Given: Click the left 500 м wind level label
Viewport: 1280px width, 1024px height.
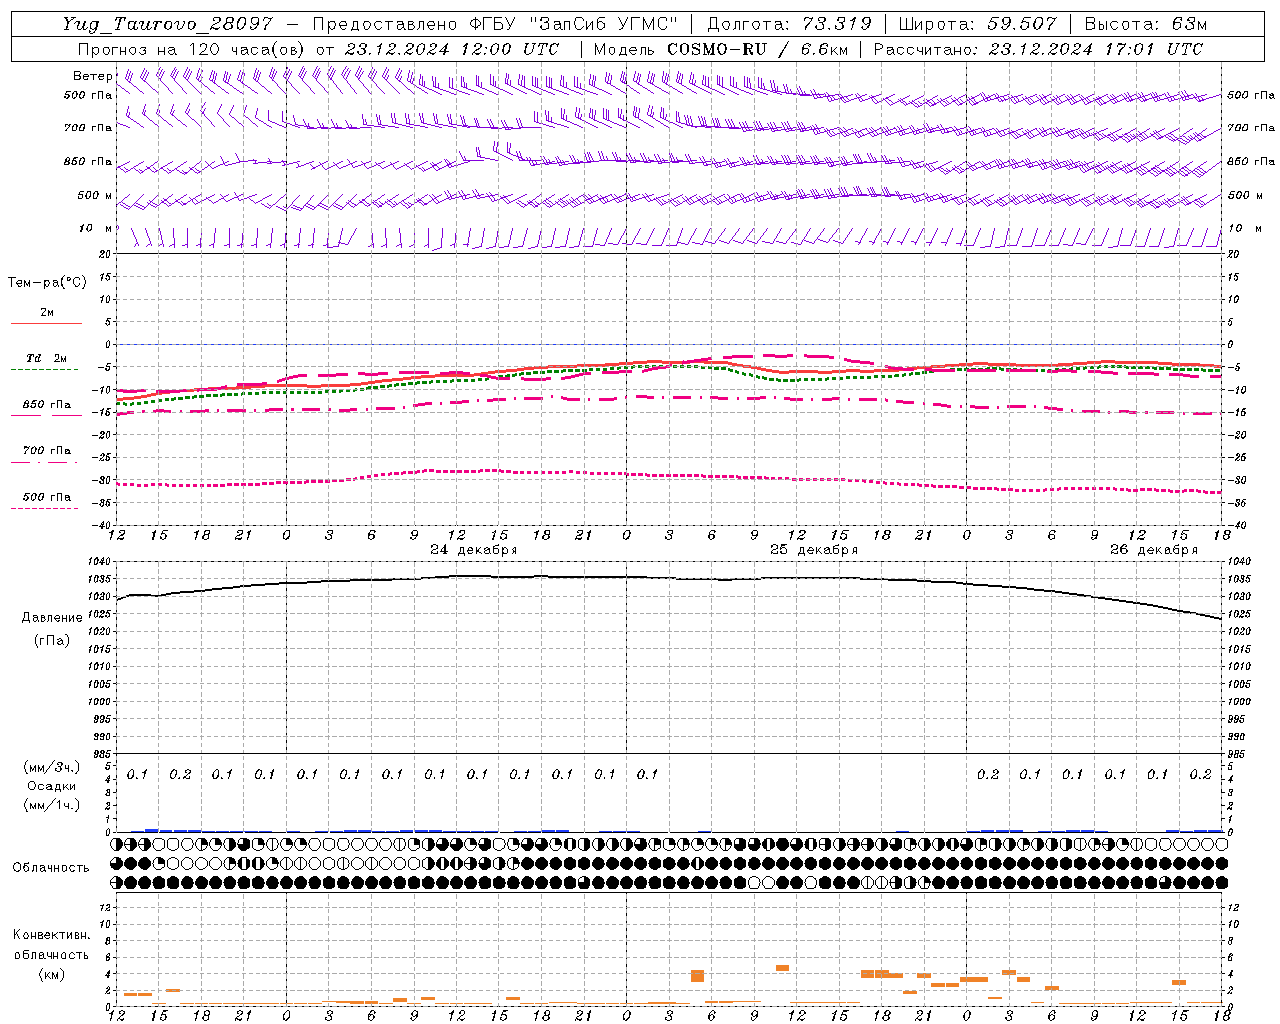Looking at the screenshot, I should point(95,196).
